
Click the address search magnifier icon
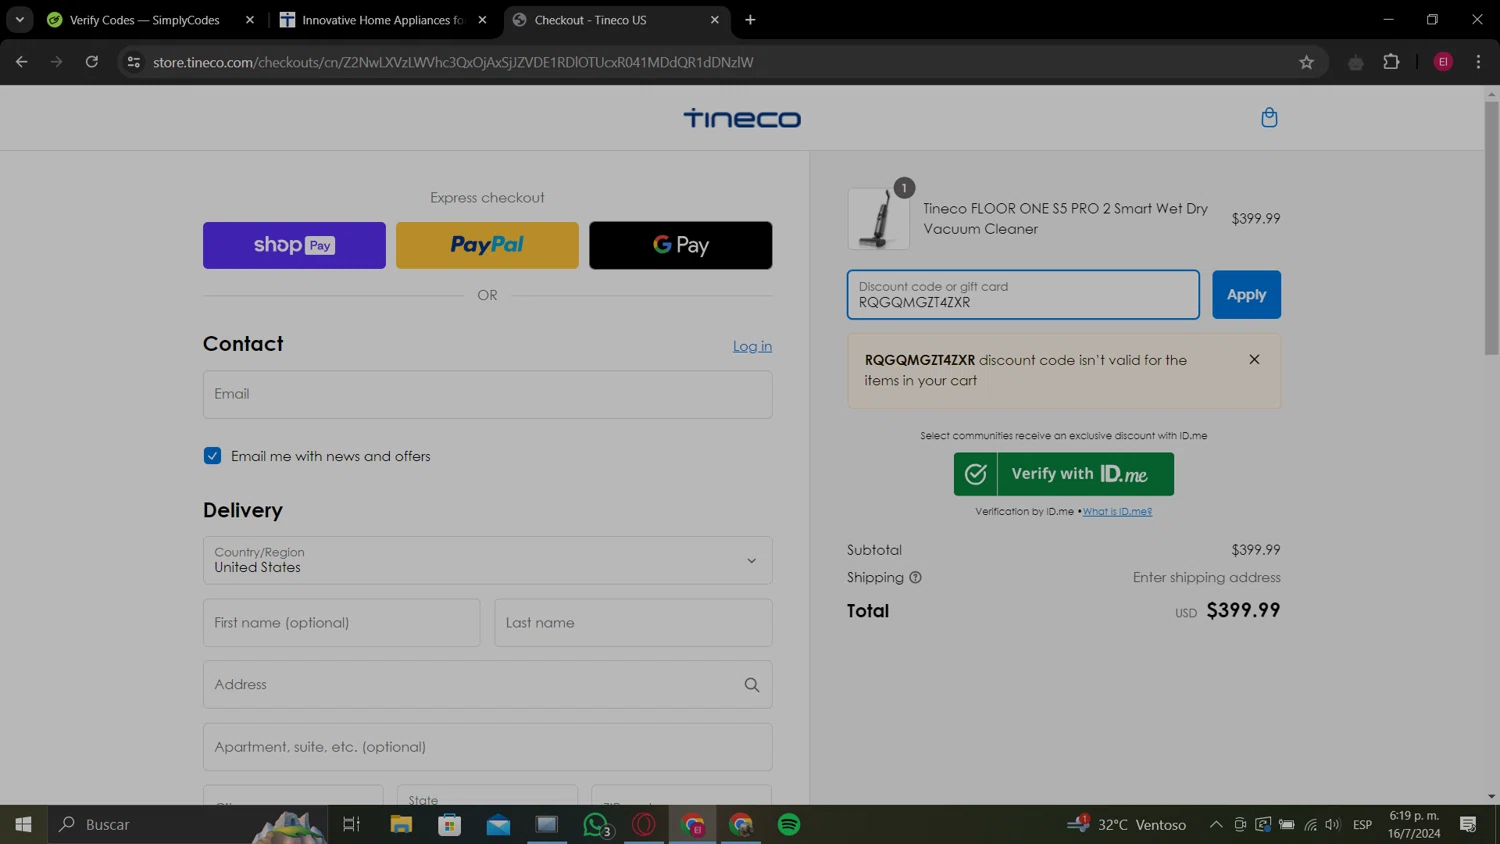[752, 685]
